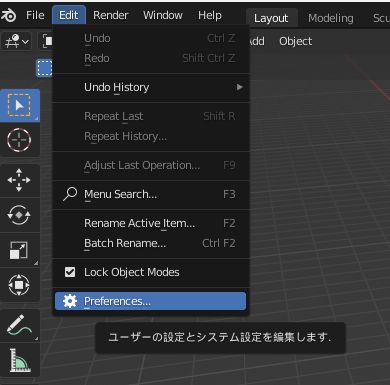Viewport: 390px width, 385px height.
Task: Choose Redo from Edit menu
Action: click(151, 58)
